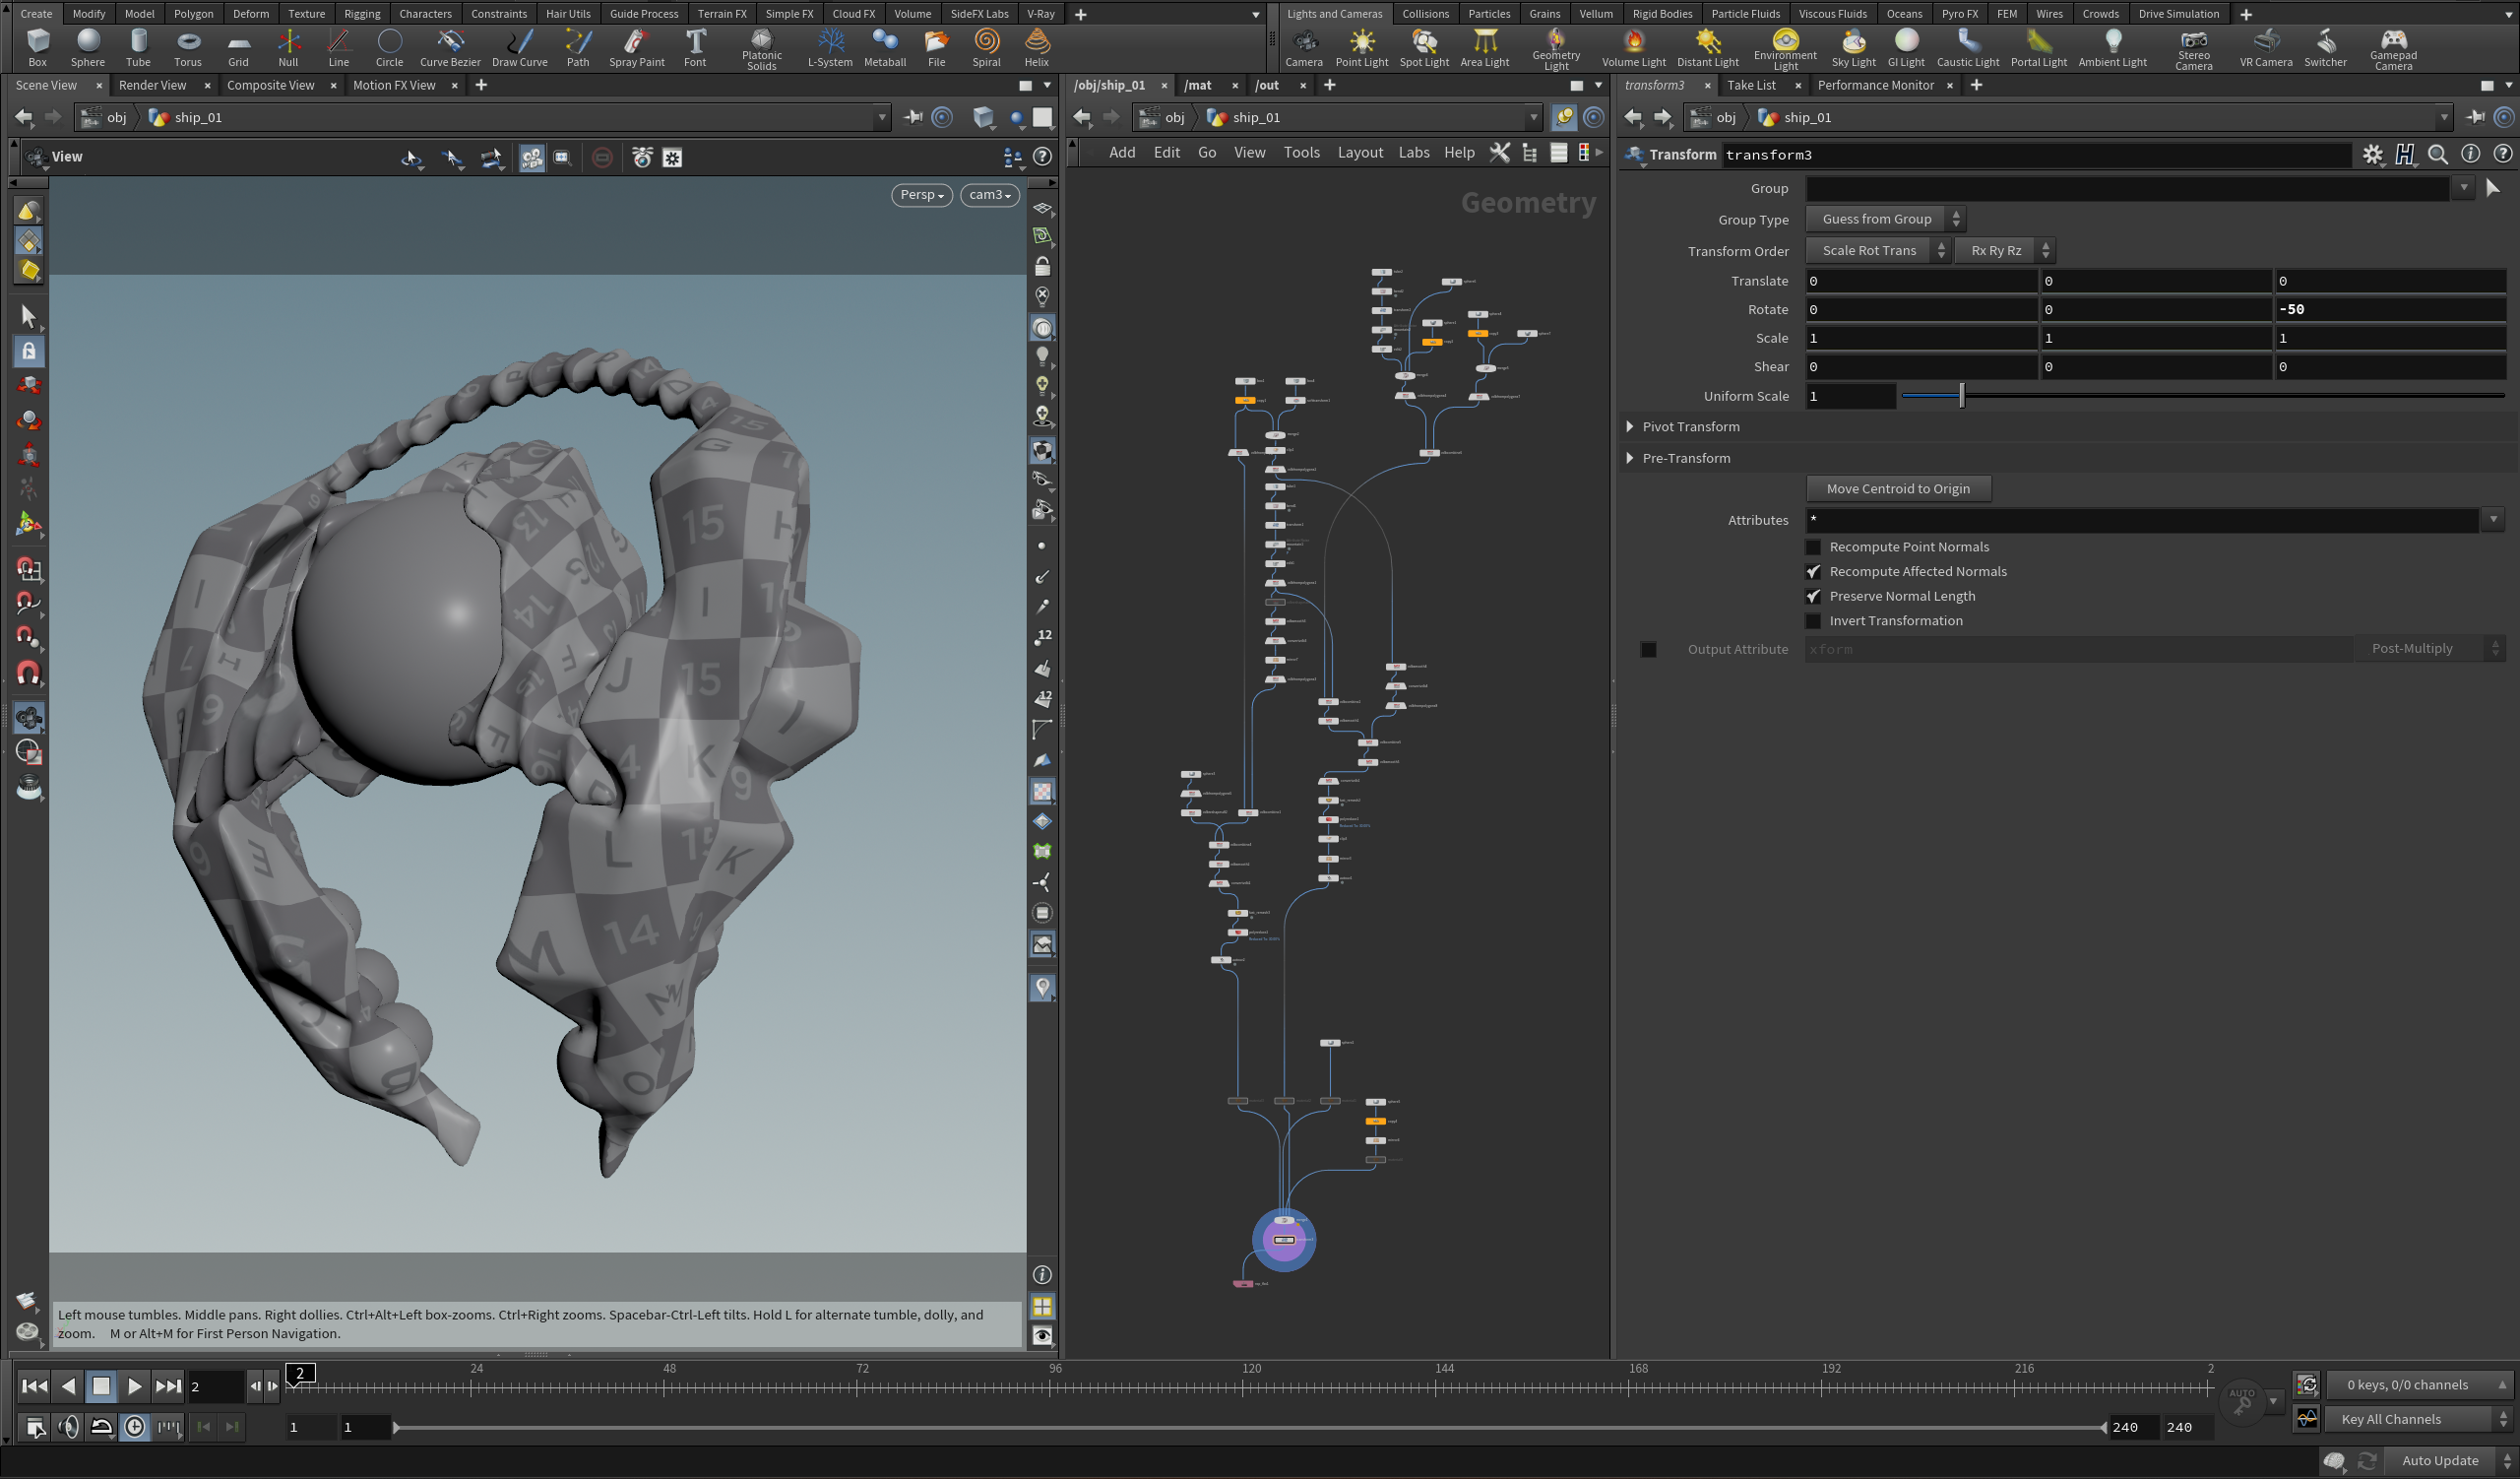Uncheck Recompute Affected Normals
The image size is (2520, 1479).
point(1812,572)
